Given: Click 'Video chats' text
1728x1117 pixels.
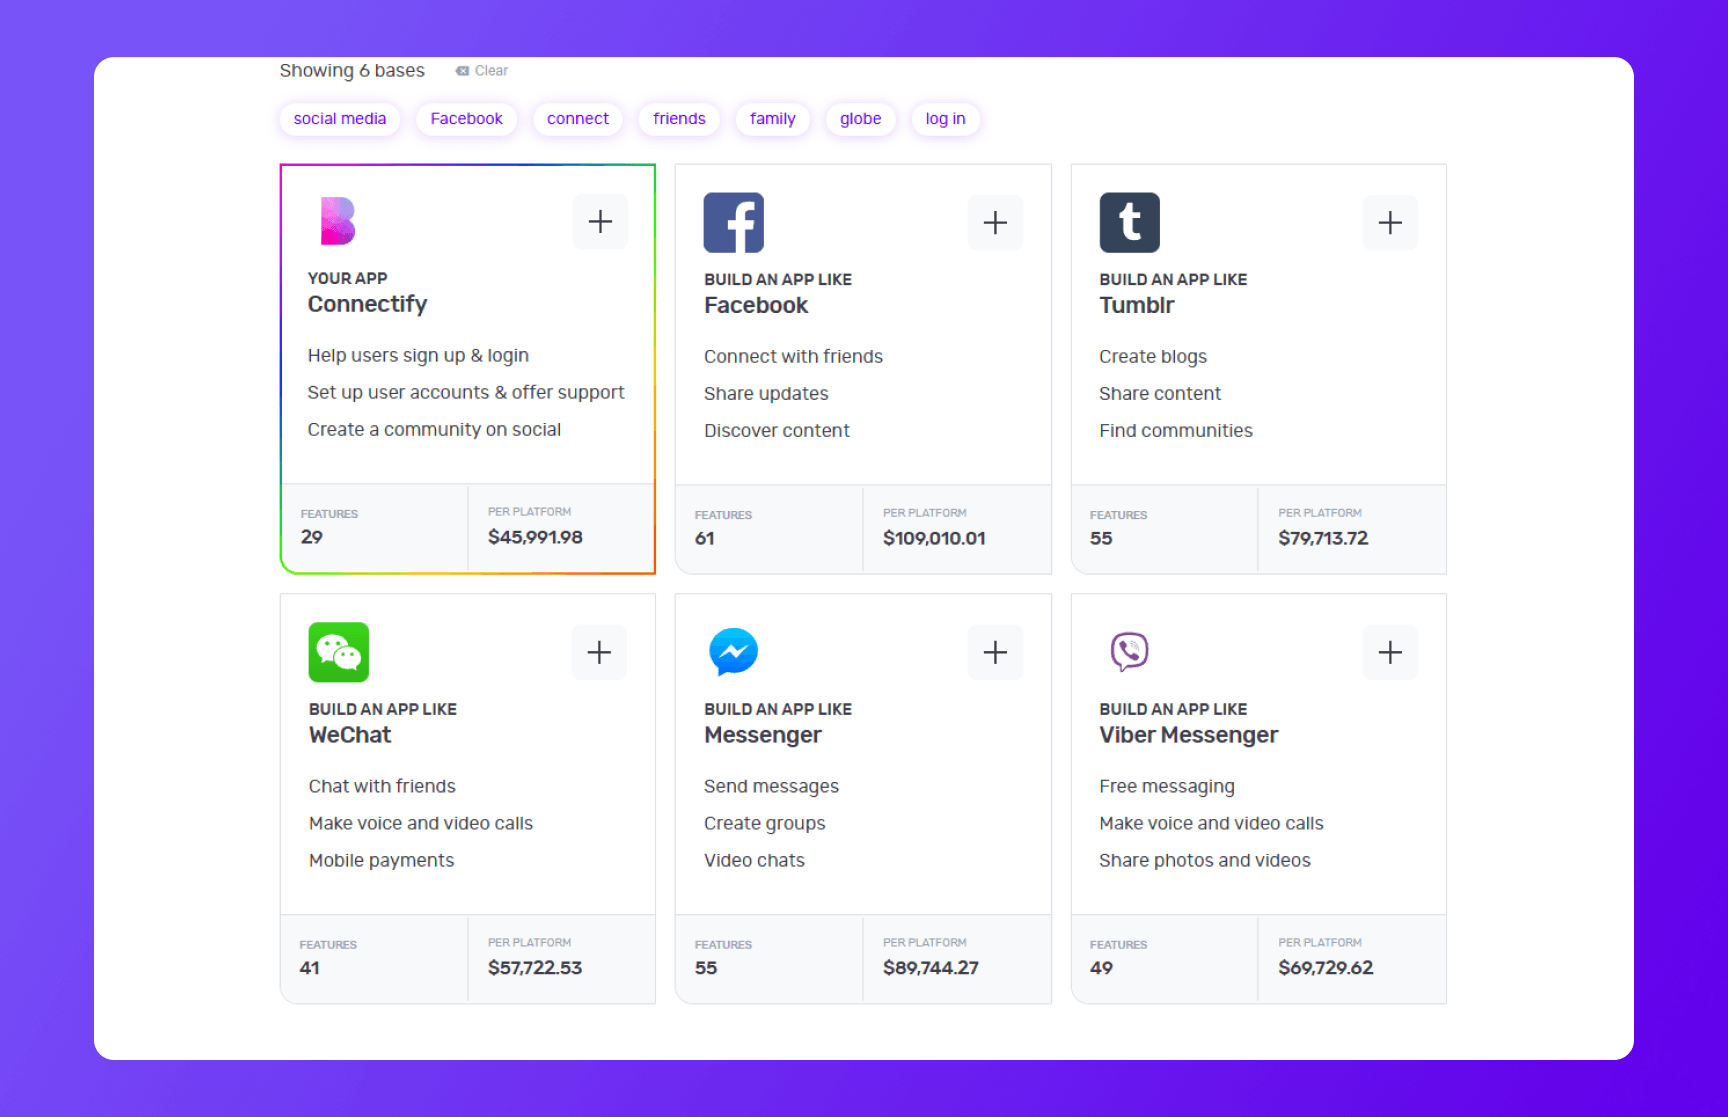Looking at the screenshot, I should pos(754,861).
